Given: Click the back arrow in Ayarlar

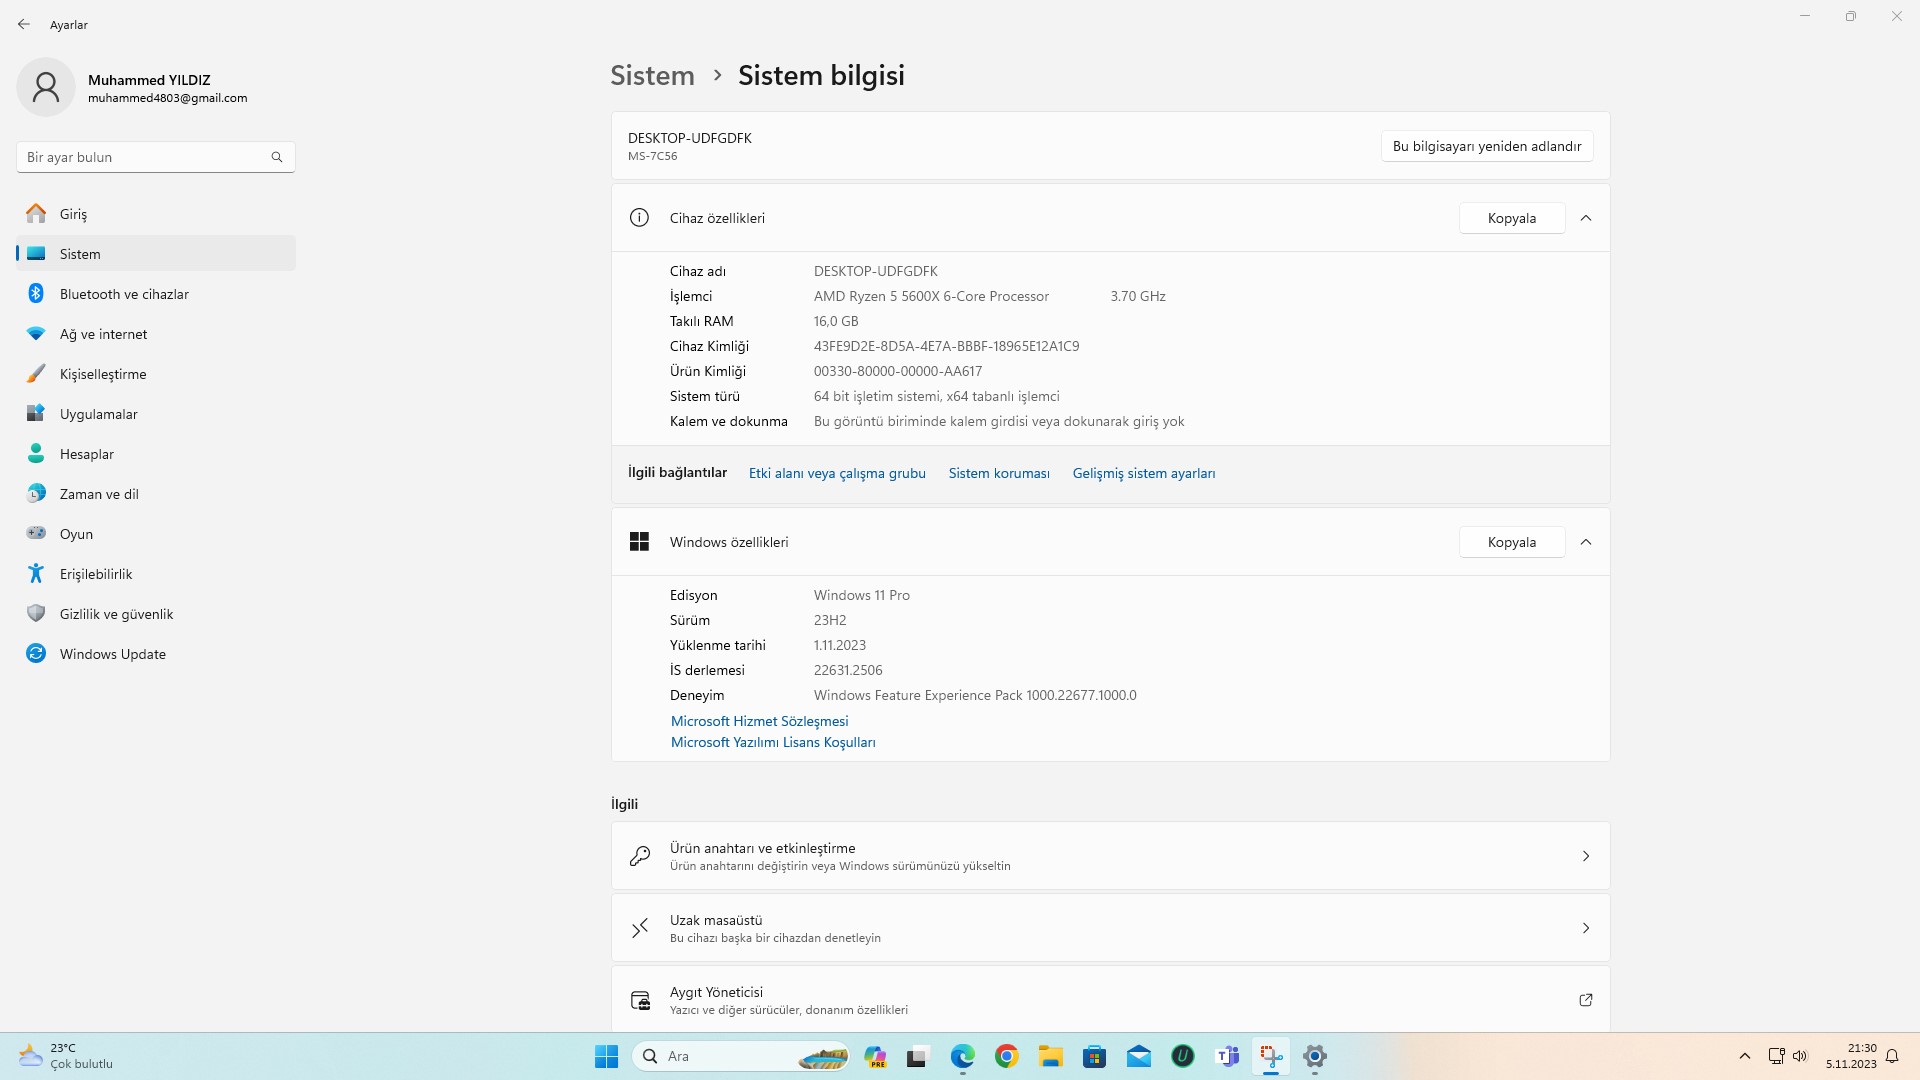Looking at the screenshot, I should 24,24.
